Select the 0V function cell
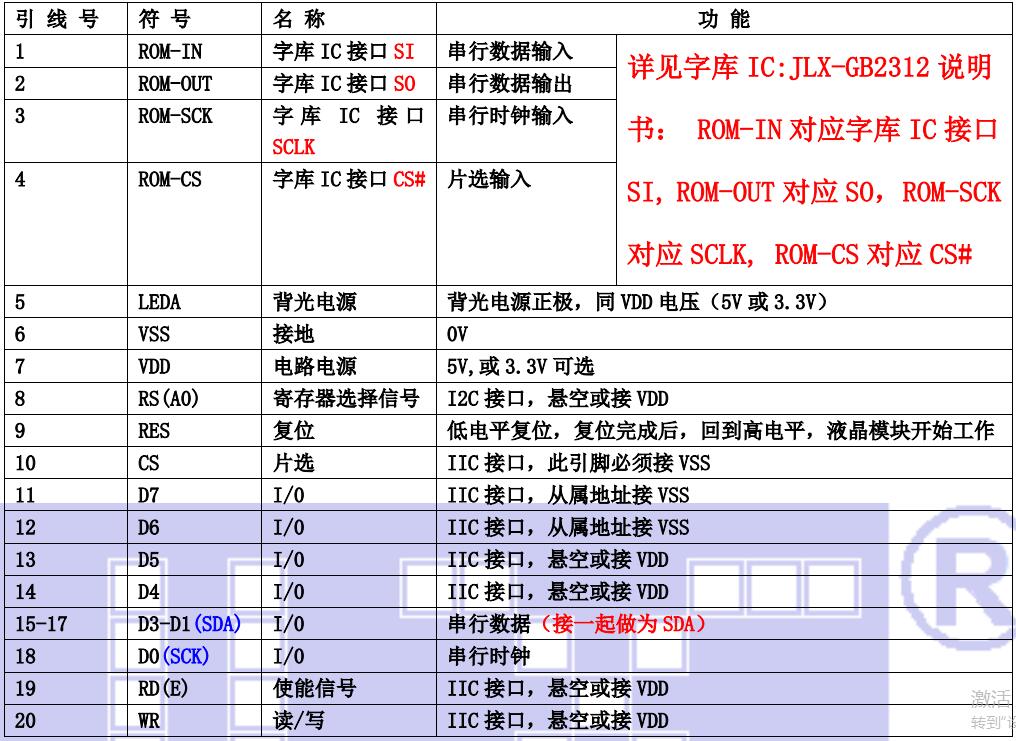1016x741 pixels. 457,334
